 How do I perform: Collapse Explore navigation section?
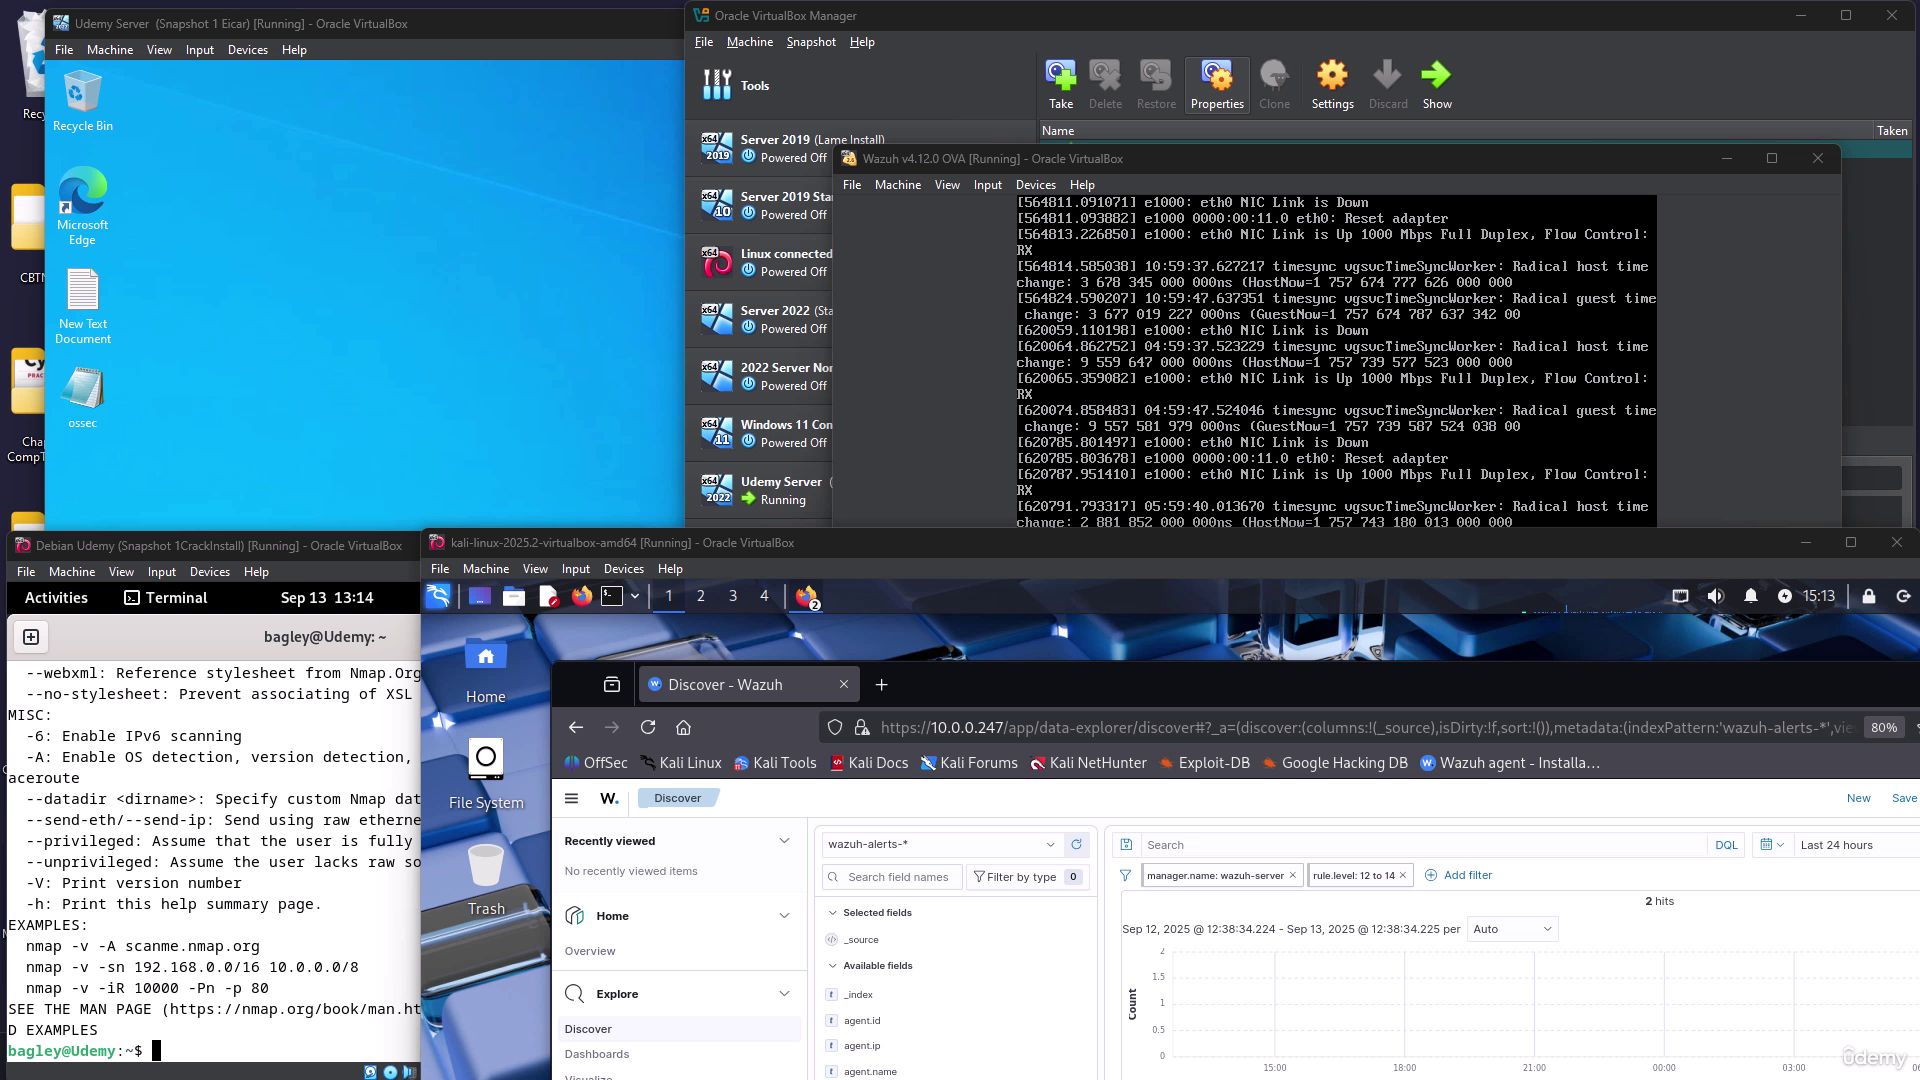click(x=784, y=994)
